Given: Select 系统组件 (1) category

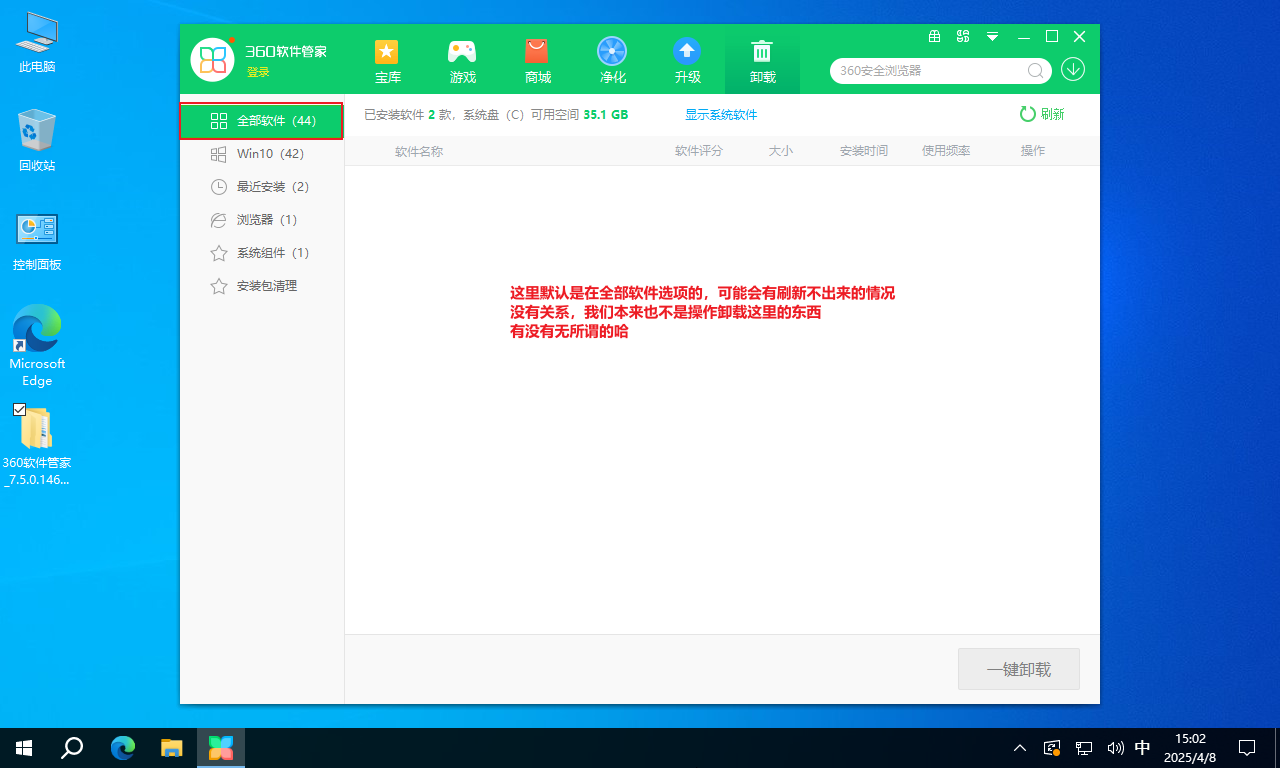Looking at the screenshot, I should click(x=262, y=253).
